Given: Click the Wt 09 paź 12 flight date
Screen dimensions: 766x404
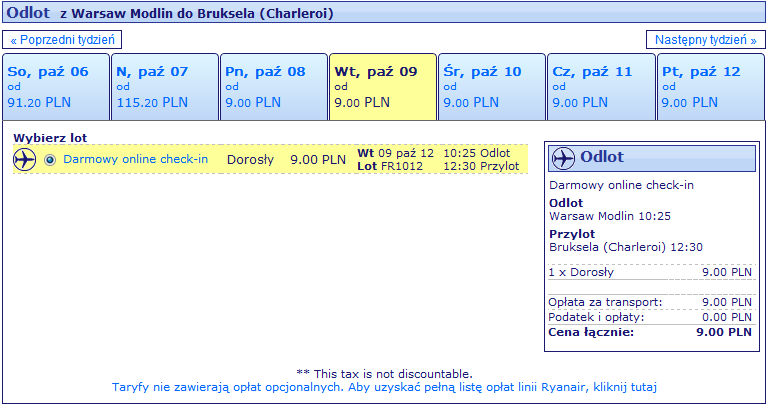Looking at the screenshot, I should (396, 153).
